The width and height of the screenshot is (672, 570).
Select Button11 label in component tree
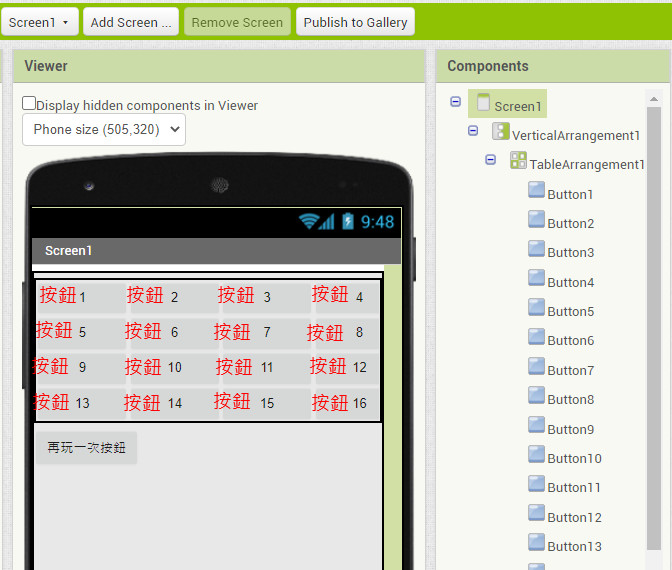pos(574,488)
